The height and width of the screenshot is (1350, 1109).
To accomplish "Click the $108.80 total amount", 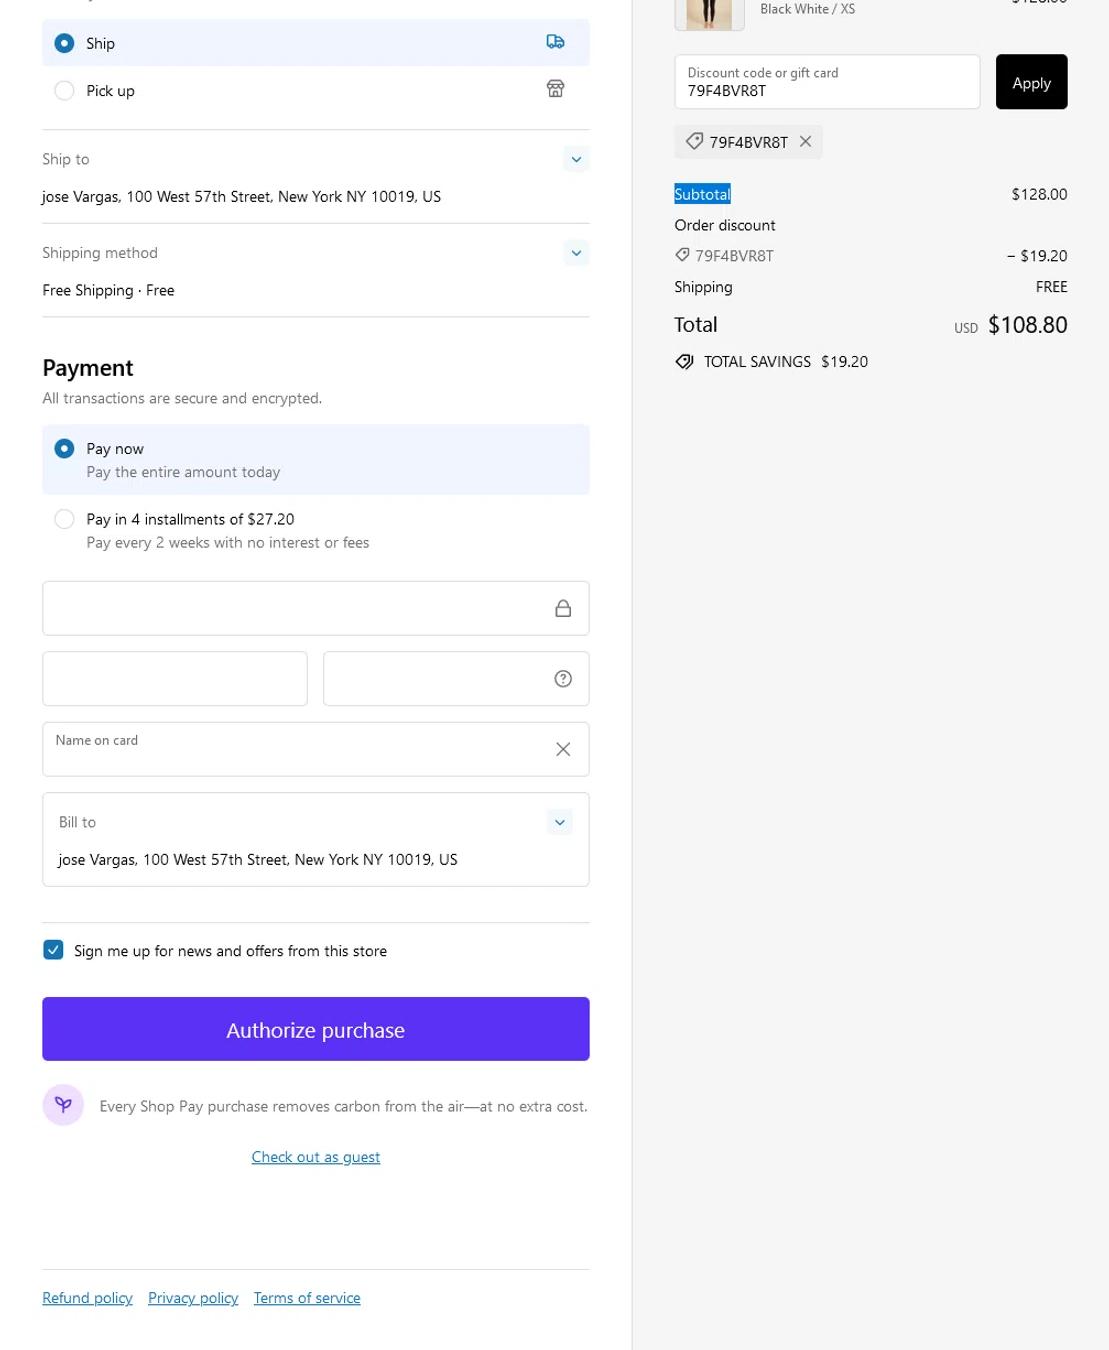I will [1027, 325].
